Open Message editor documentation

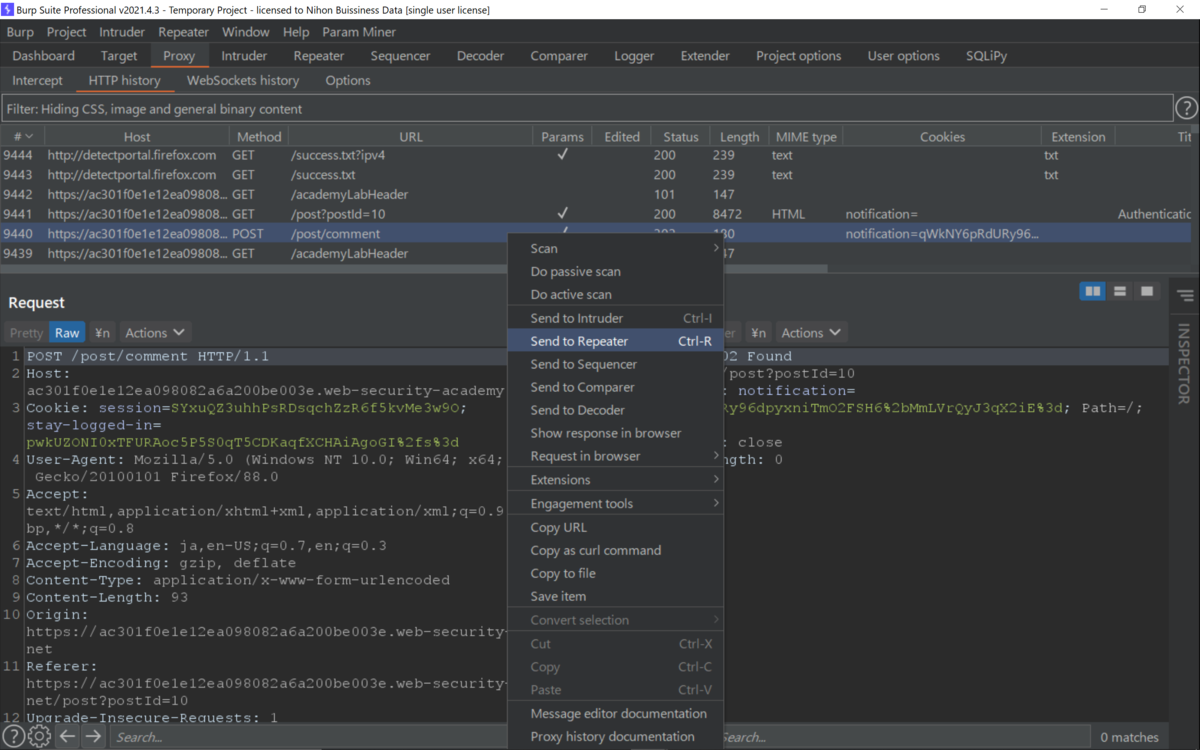[x=616, y=713]
